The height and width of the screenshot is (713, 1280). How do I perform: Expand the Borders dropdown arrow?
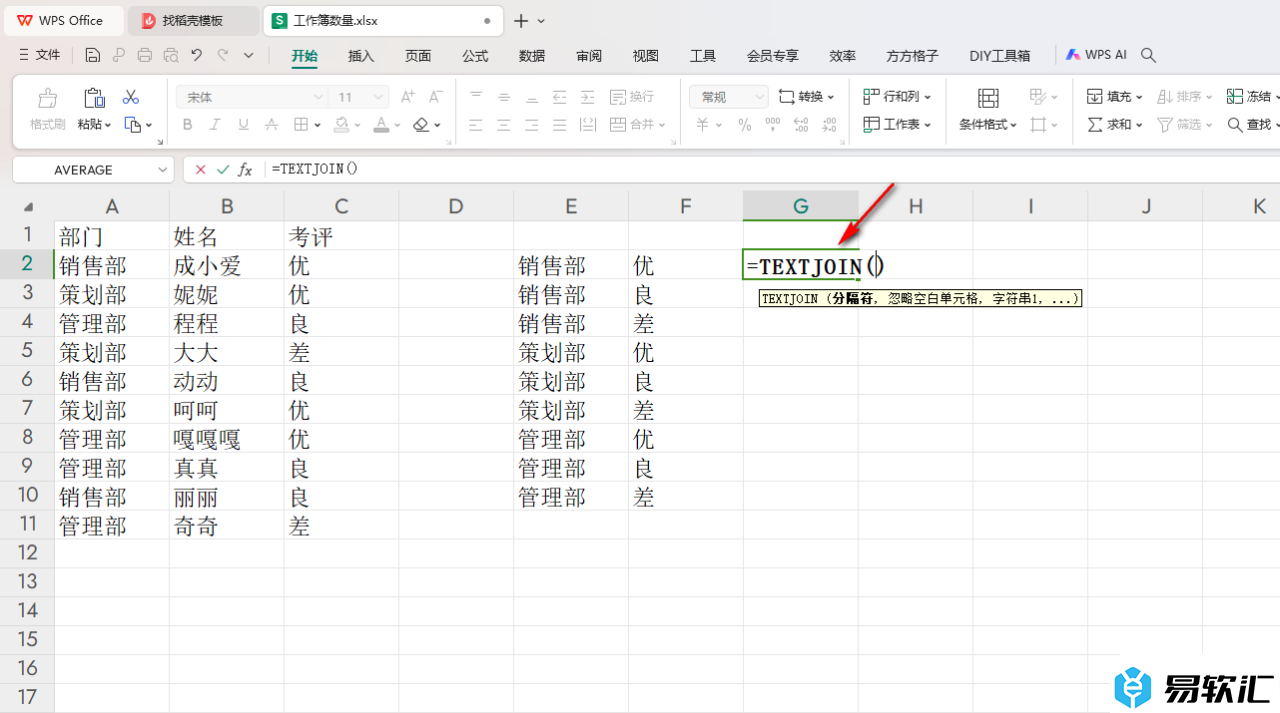tap(317, 125)
